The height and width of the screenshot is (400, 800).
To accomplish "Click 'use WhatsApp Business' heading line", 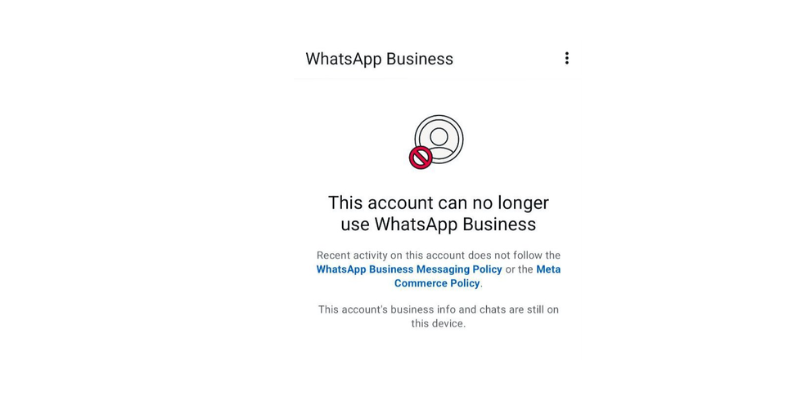I will tap(438, 224).
